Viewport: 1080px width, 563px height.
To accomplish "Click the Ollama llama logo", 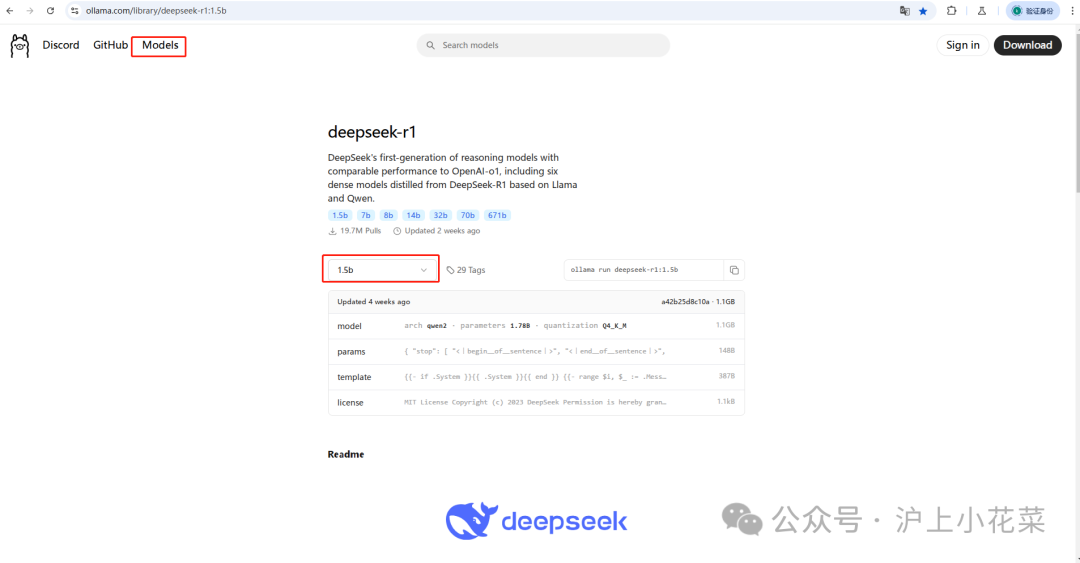I will [20, 45].
